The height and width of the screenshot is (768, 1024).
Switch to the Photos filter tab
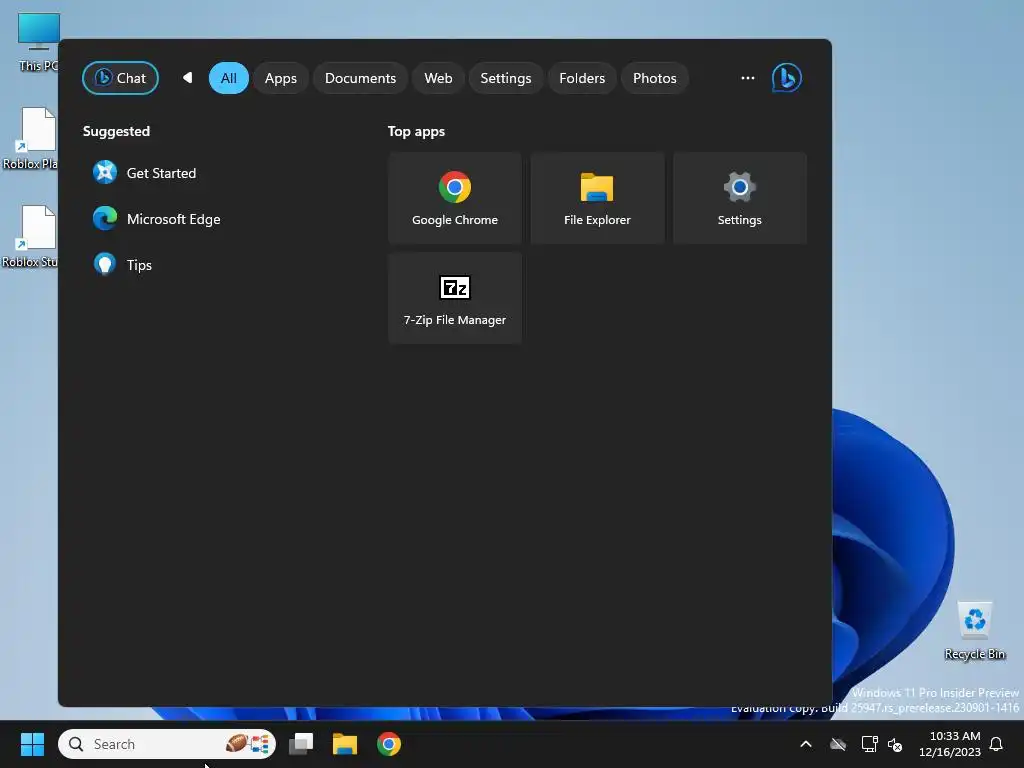tap(654, 78)
